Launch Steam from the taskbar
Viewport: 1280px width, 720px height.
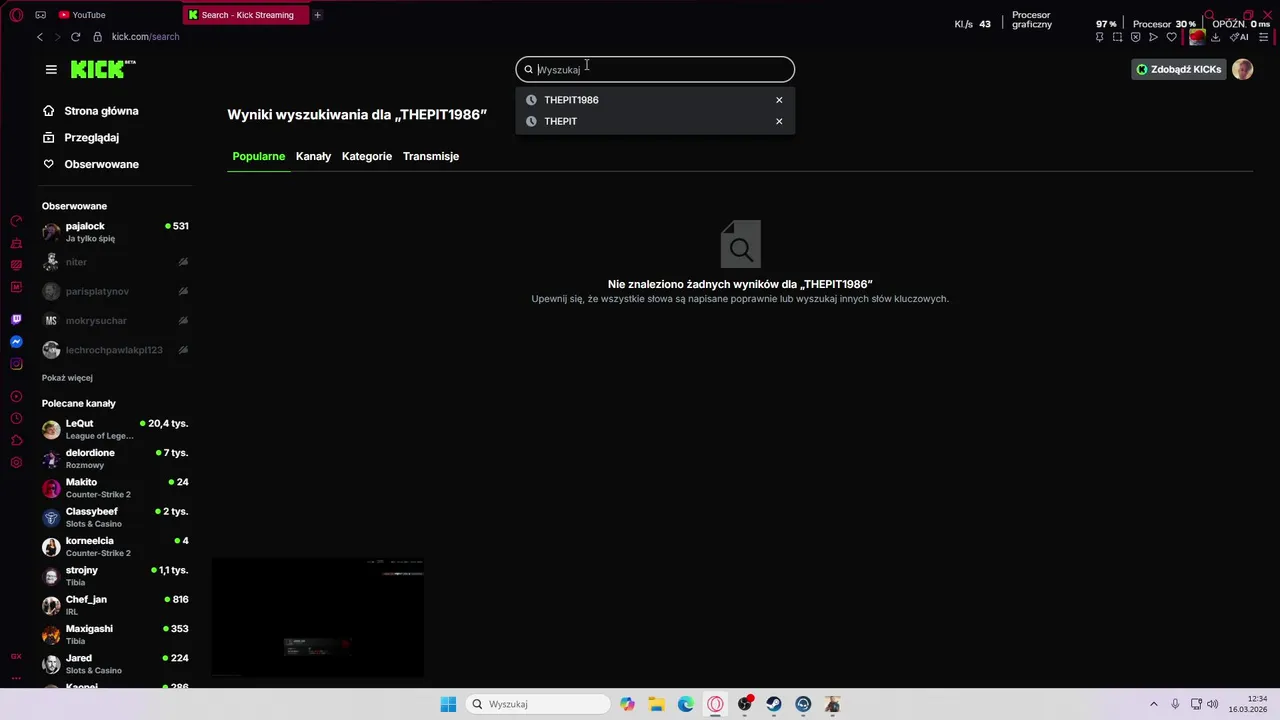(774, 704)
